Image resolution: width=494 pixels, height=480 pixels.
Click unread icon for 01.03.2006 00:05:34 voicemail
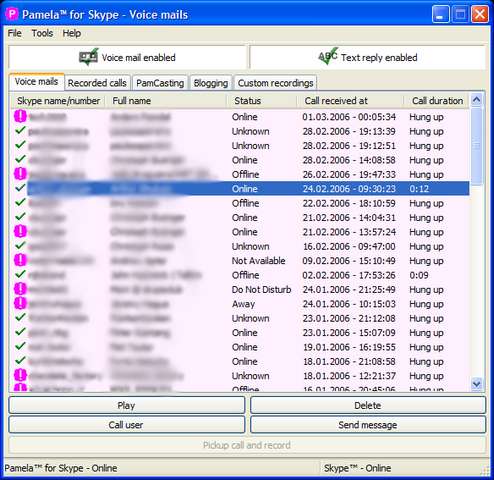click(x=20, y=116)
